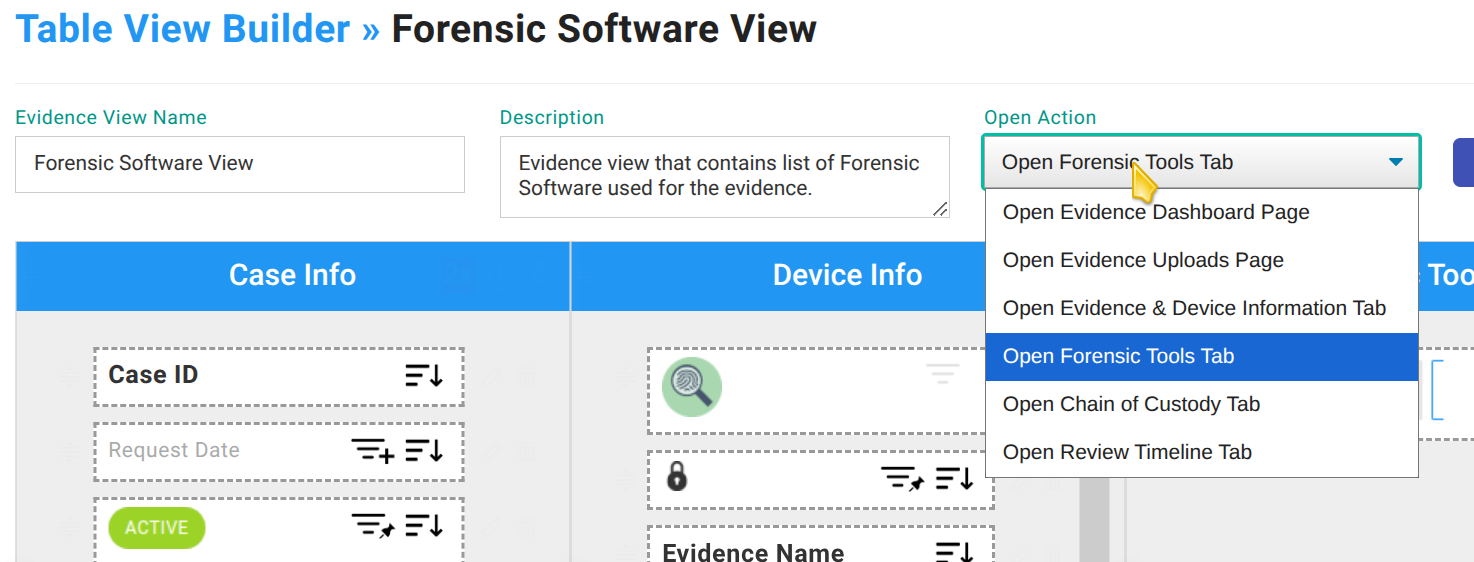
Task: Click the sort icon on Request Date row
Action: click(424, 451)
